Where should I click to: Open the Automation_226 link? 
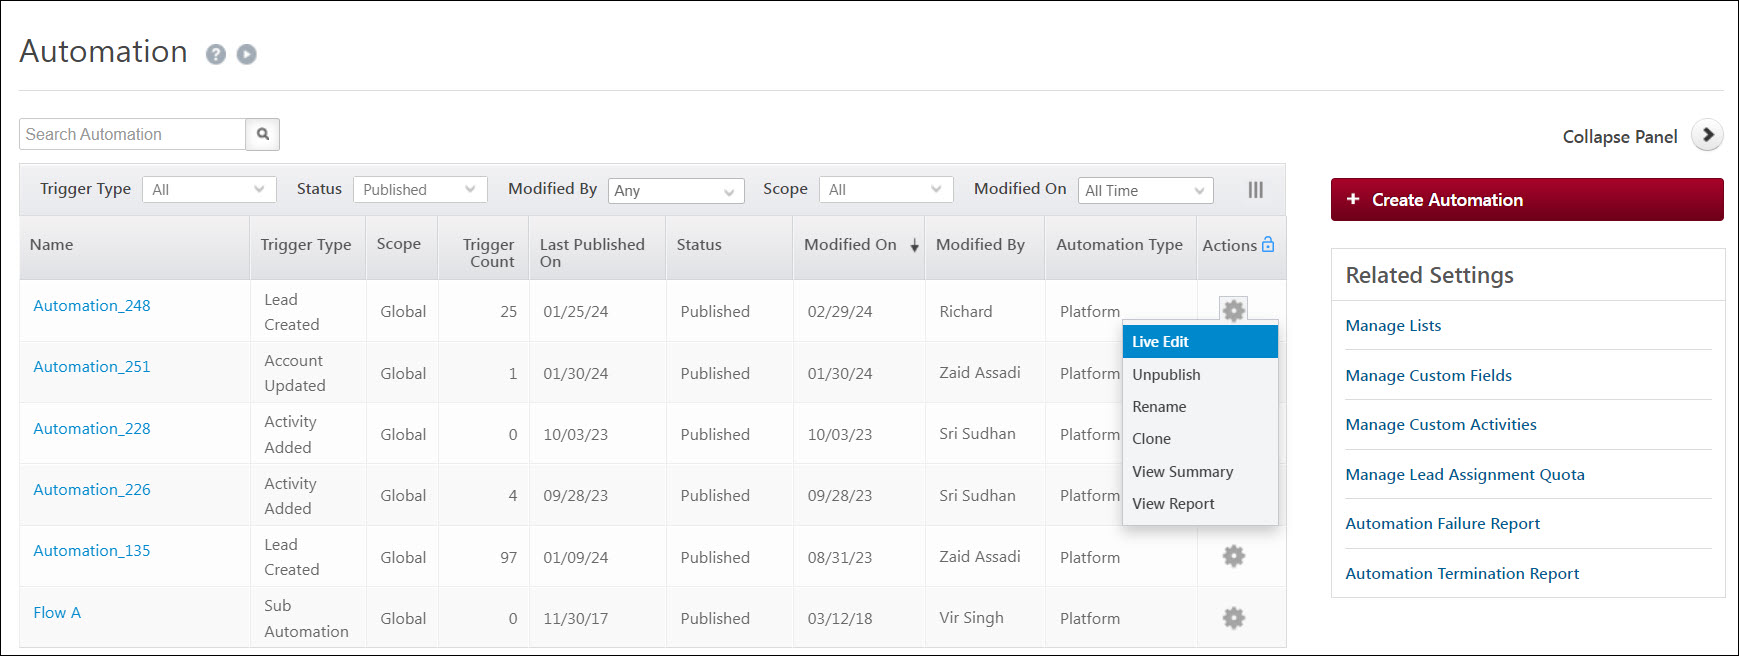tap(92, 489)
